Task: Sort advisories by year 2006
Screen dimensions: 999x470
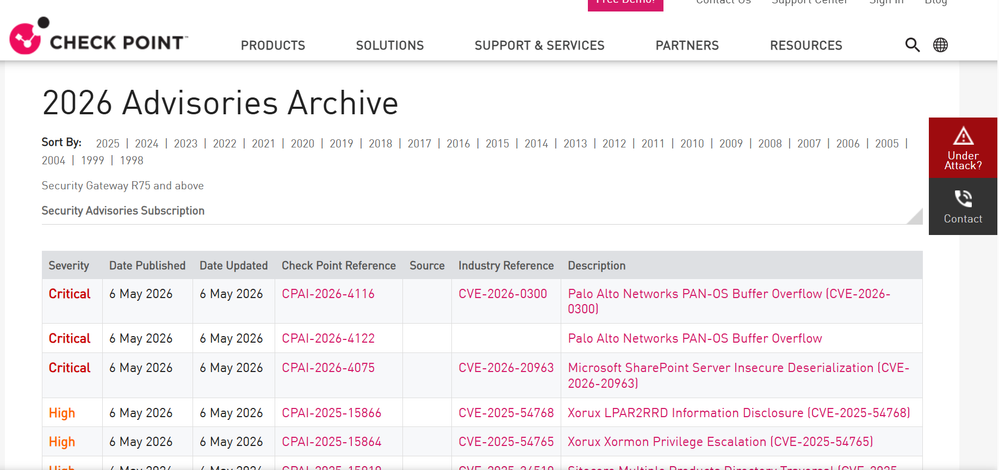Action: (848, 144)
